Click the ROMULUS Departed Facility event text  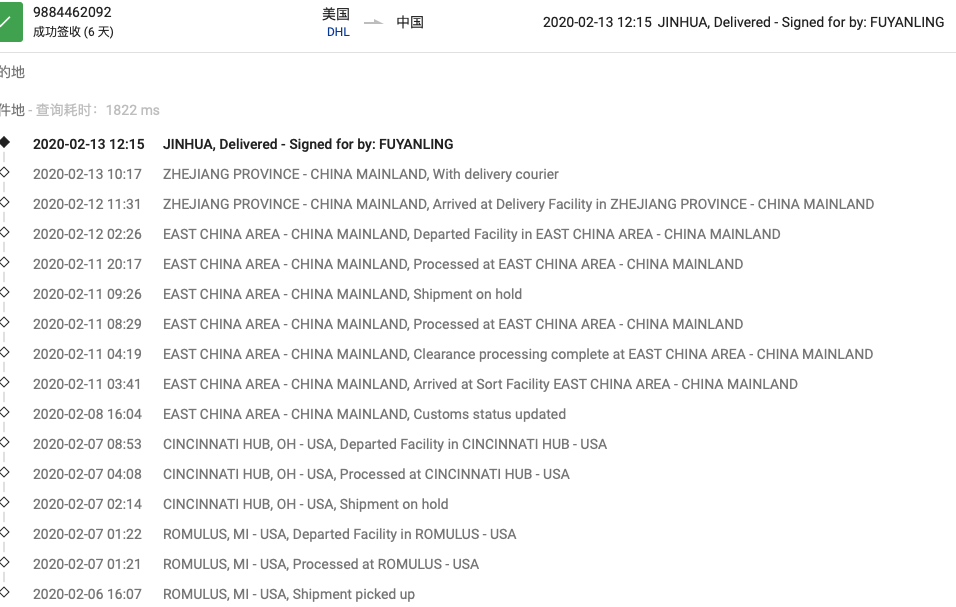coord(340,534)
